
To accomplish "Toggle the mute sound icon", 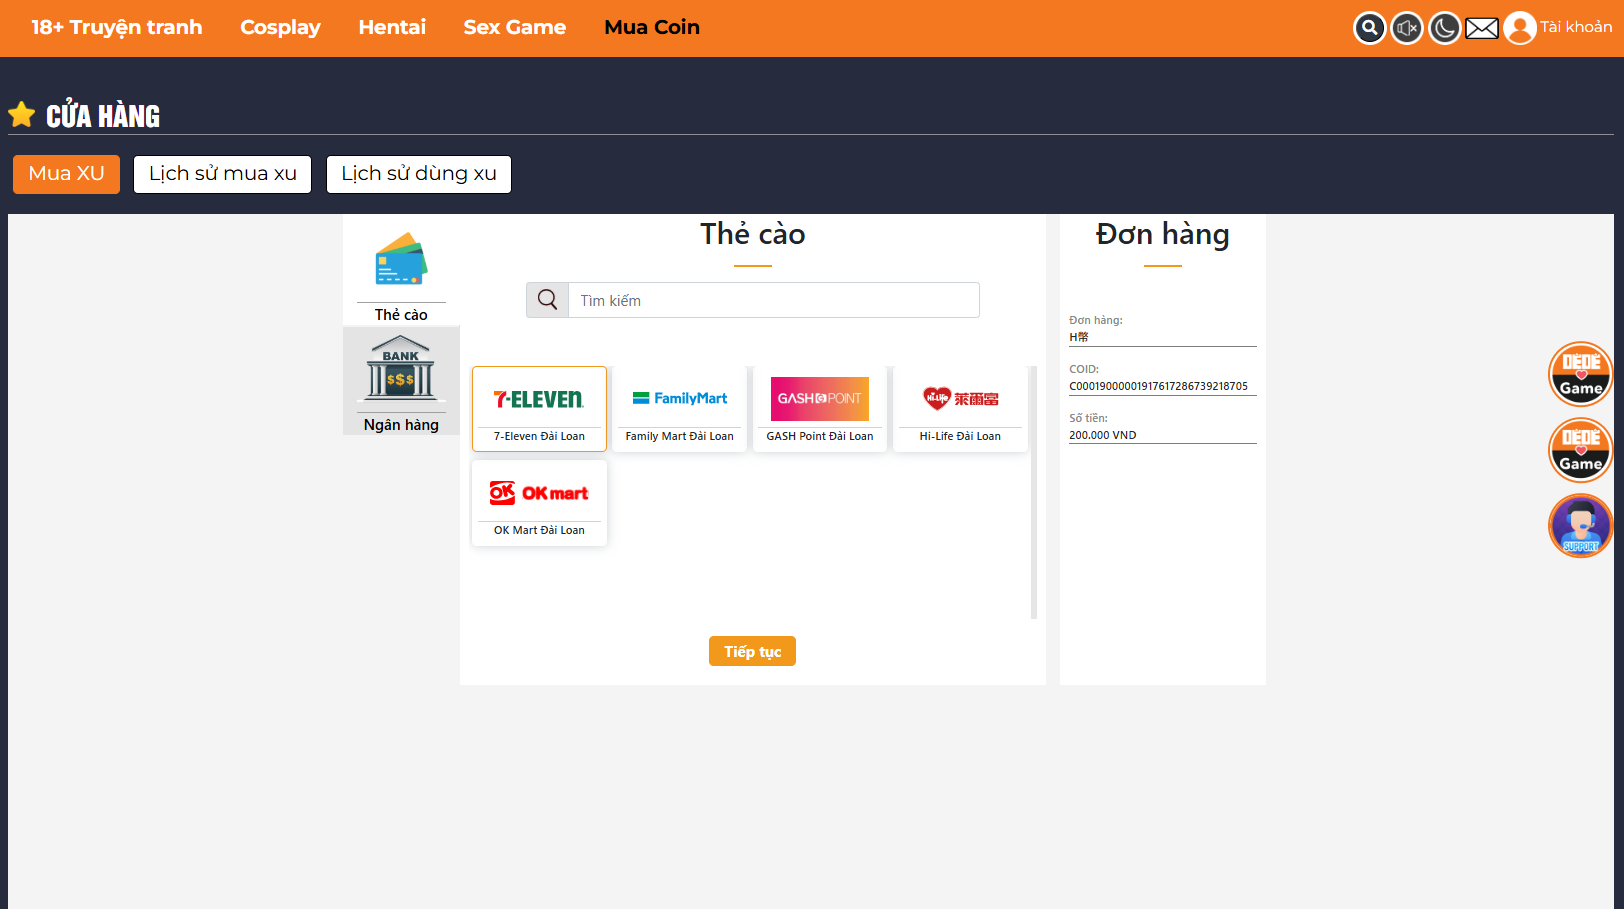I will click(x=1407, y=28).
